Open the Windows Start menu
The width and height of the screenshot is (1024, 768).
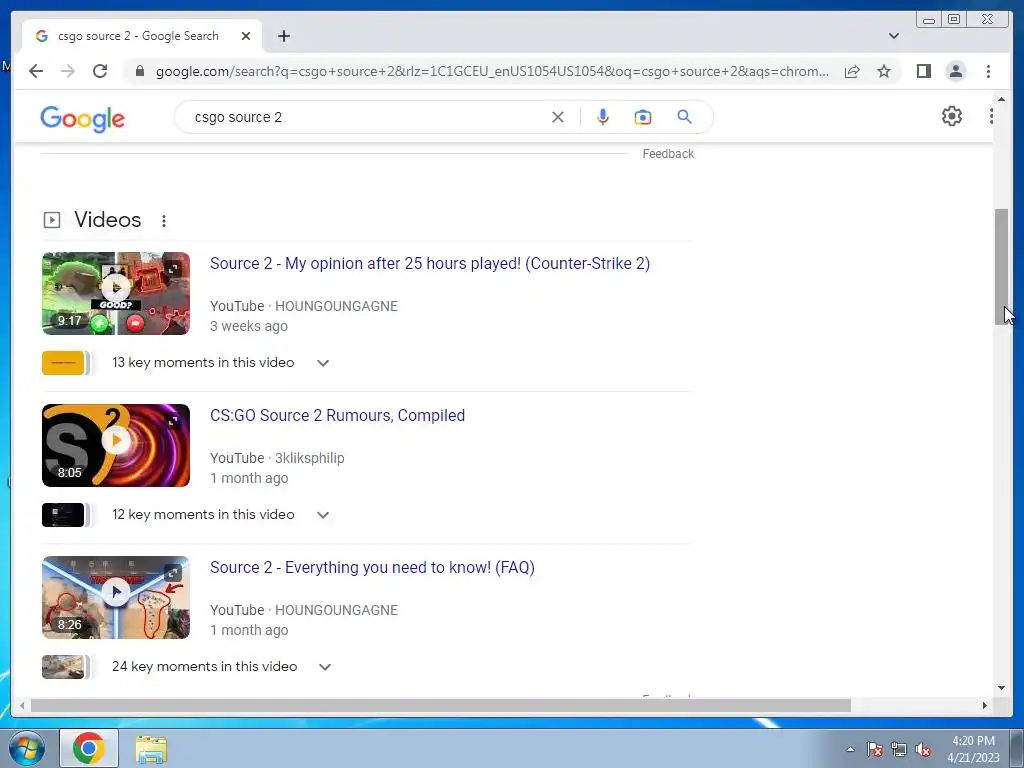(27, 748)
